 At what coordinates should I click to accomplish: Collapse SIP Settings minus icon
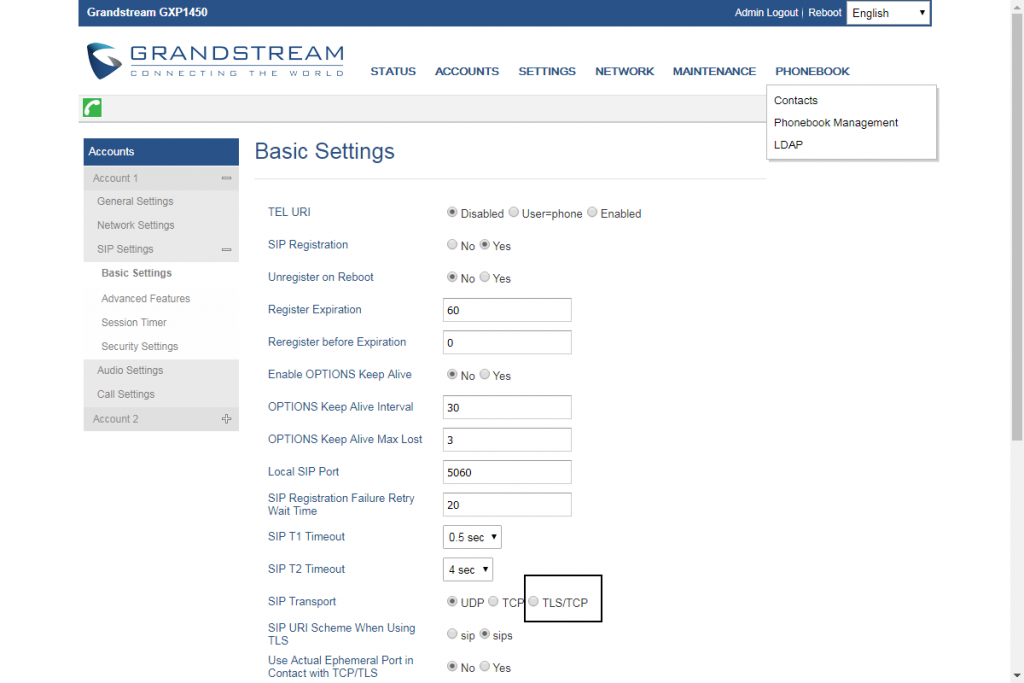tap(226, 249)
